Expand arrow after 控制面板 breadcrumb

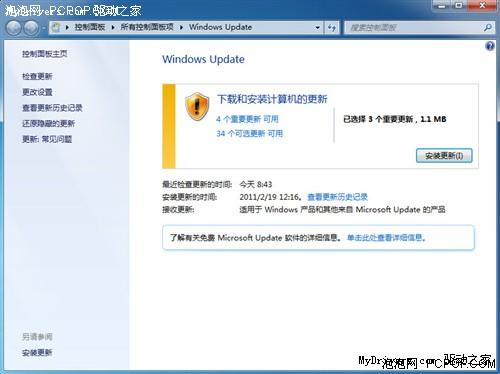pos(113,27)
